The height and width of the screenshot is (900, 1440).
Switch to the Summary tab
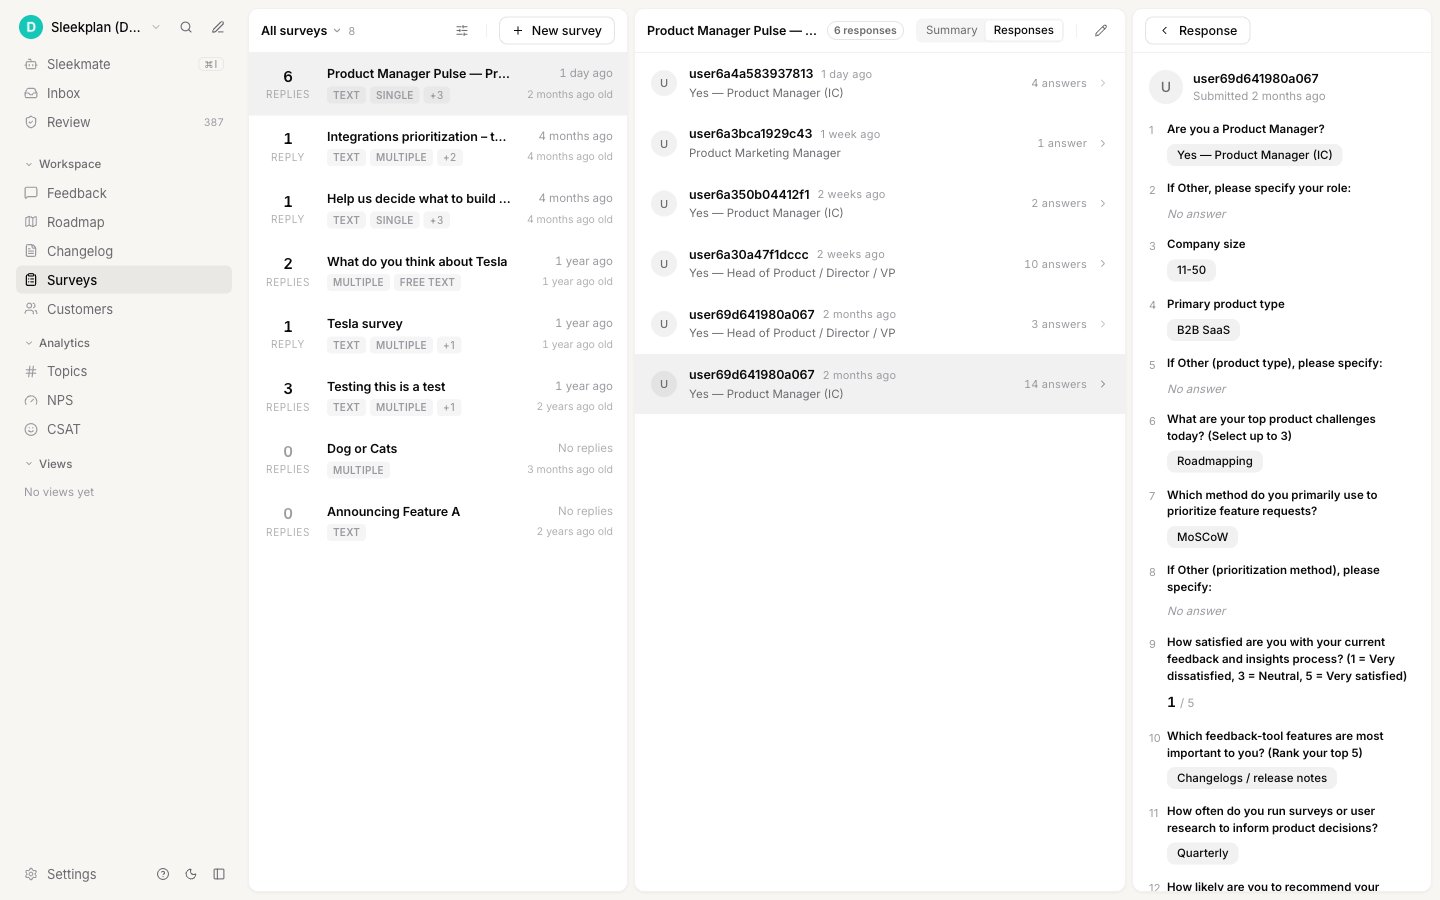tap(951, 30)
